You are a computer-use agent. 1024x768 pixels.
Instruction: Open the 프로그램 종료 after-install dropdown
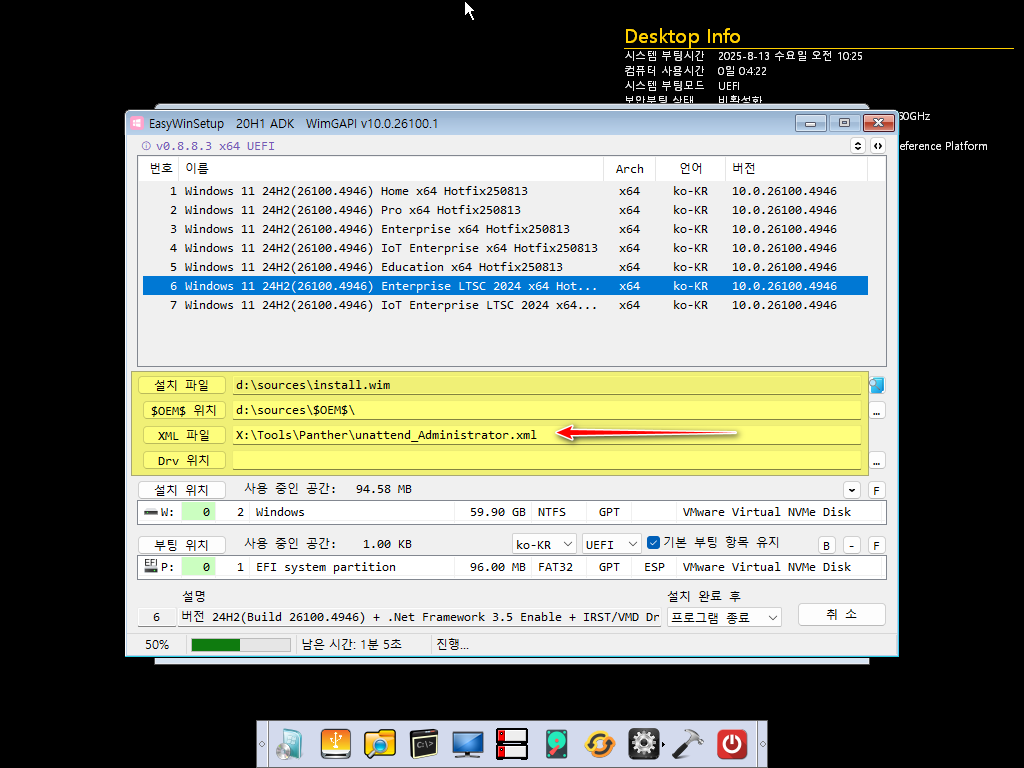pos(724,617)
